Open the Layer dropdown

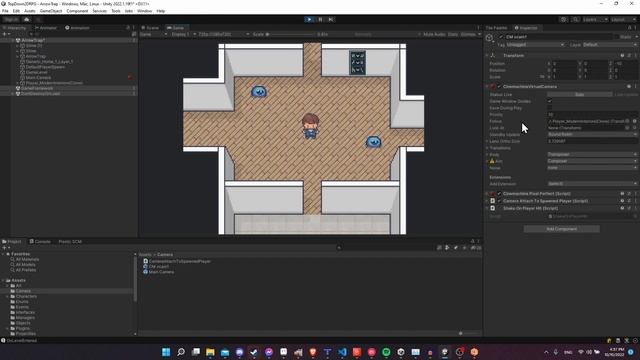(x=609, y=44)
